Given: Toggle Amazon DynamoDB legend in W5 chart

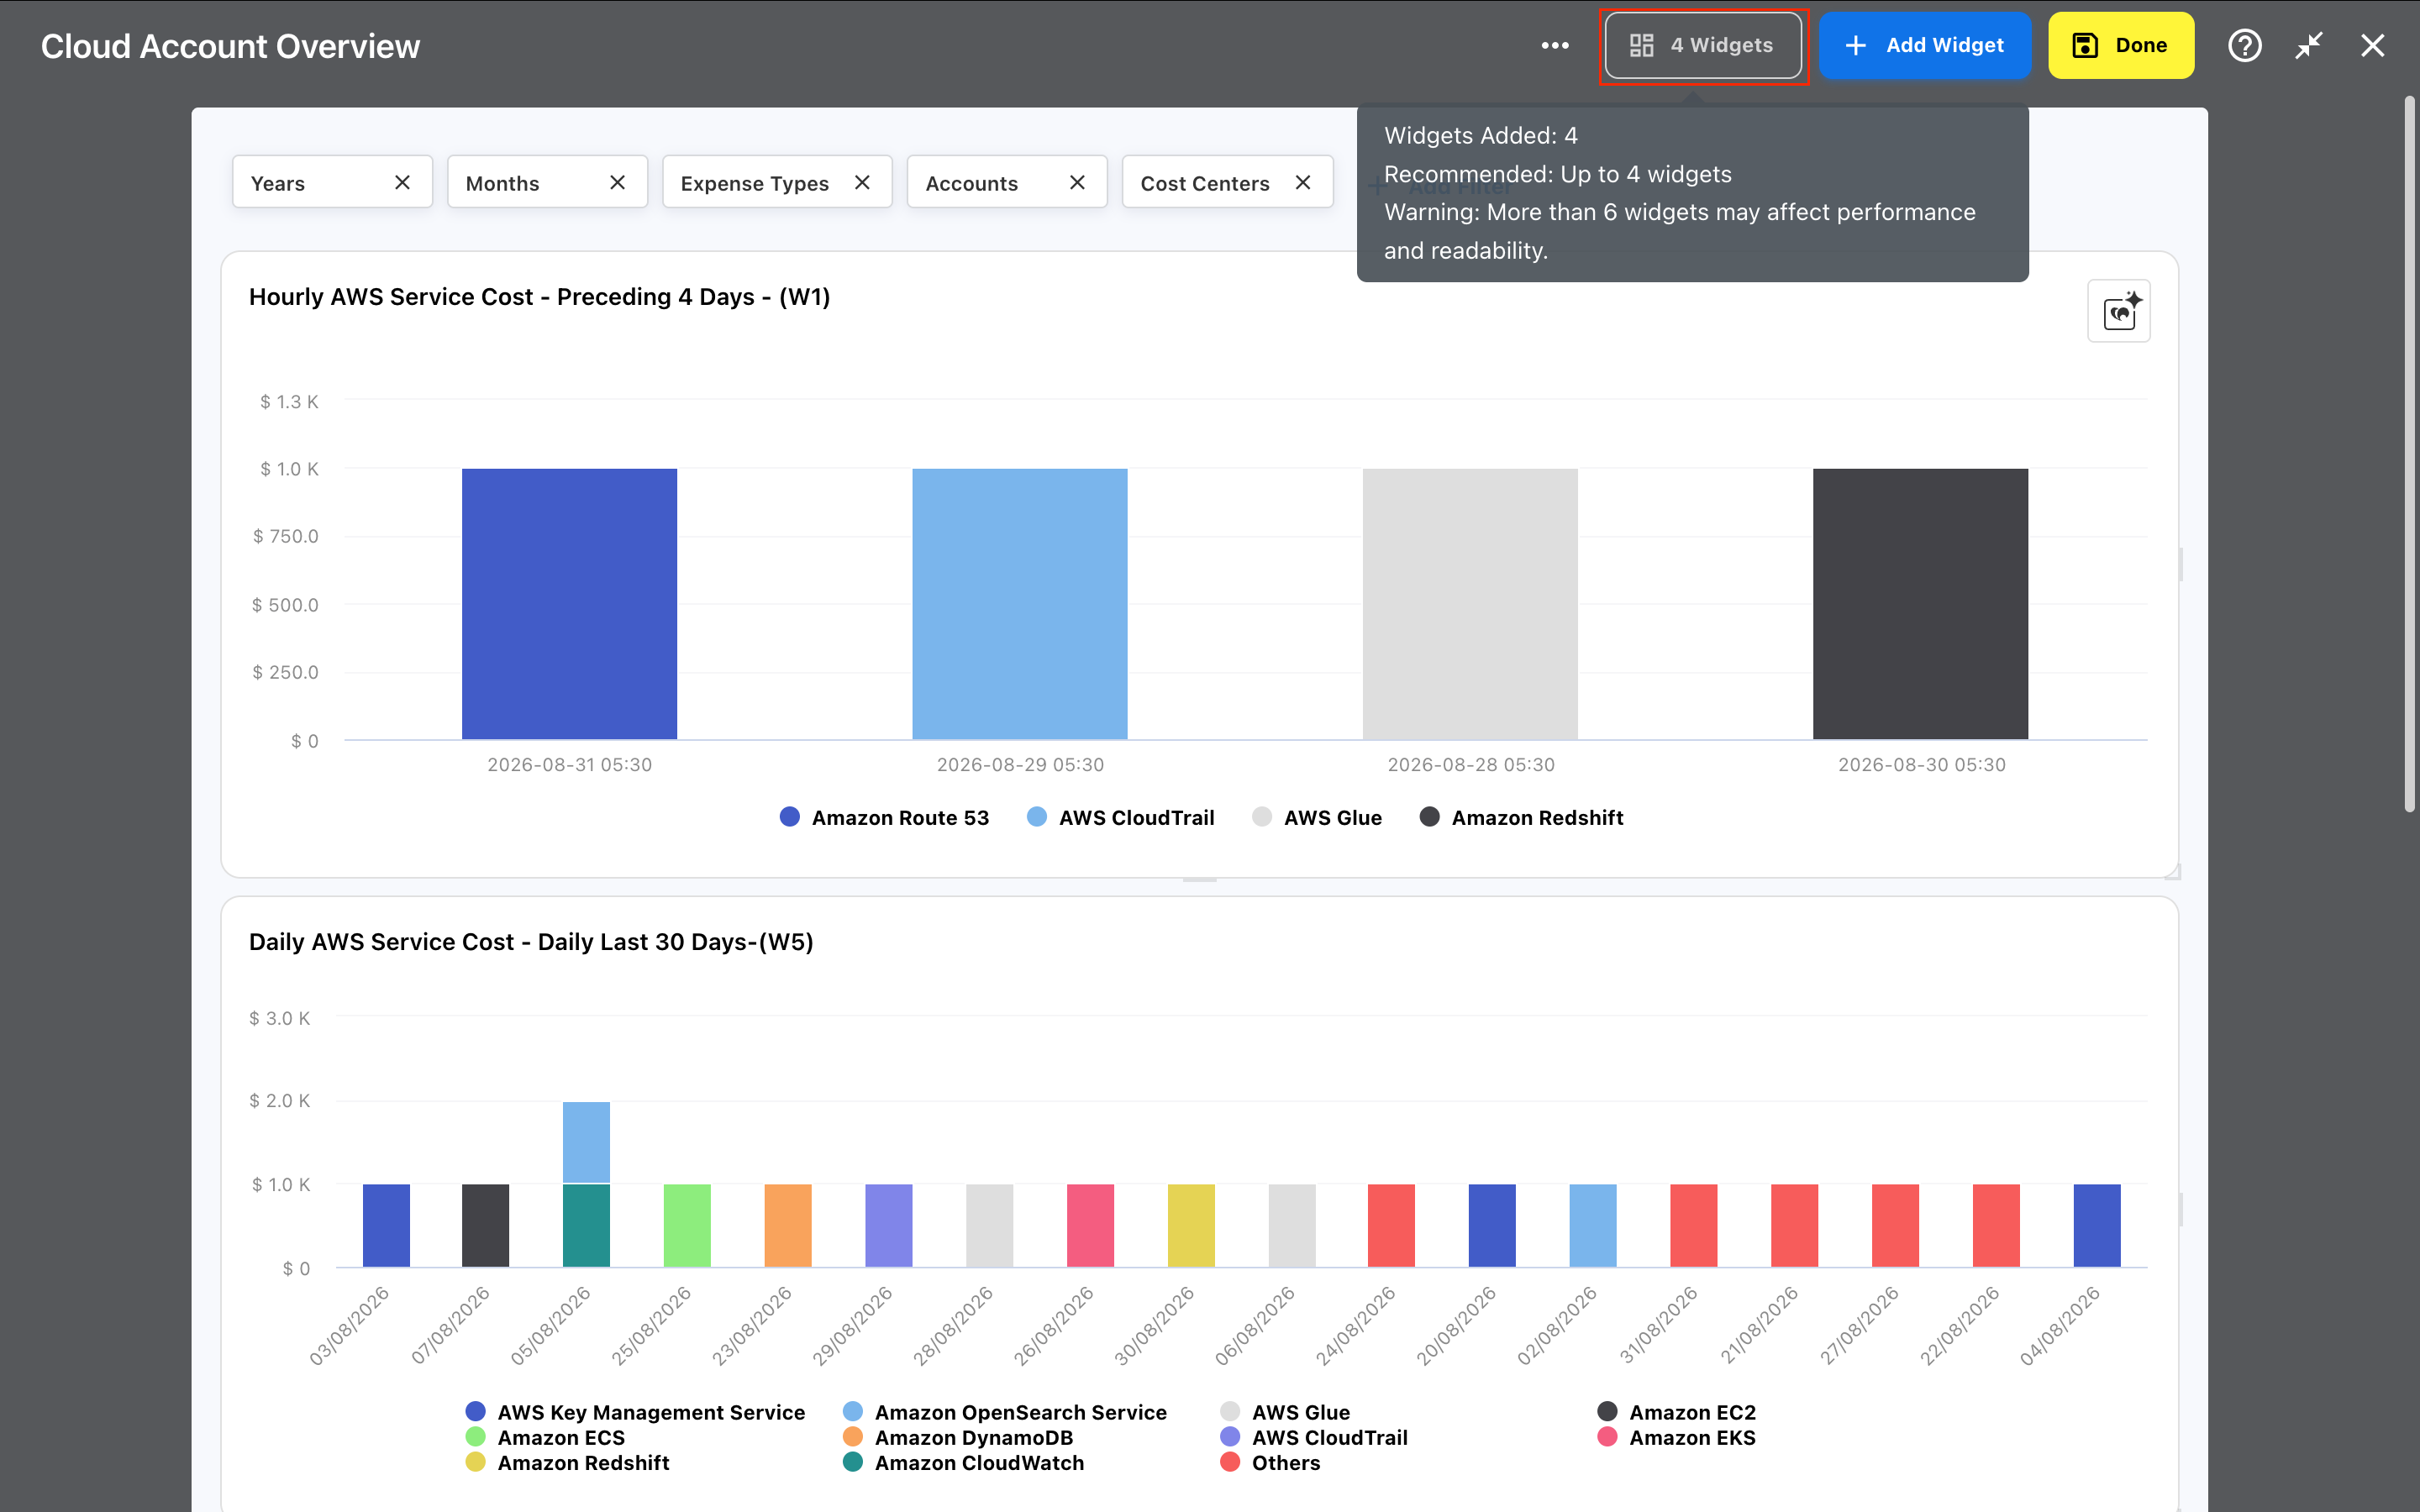Looking at the screenshot, I should (x=958, y=1437).
